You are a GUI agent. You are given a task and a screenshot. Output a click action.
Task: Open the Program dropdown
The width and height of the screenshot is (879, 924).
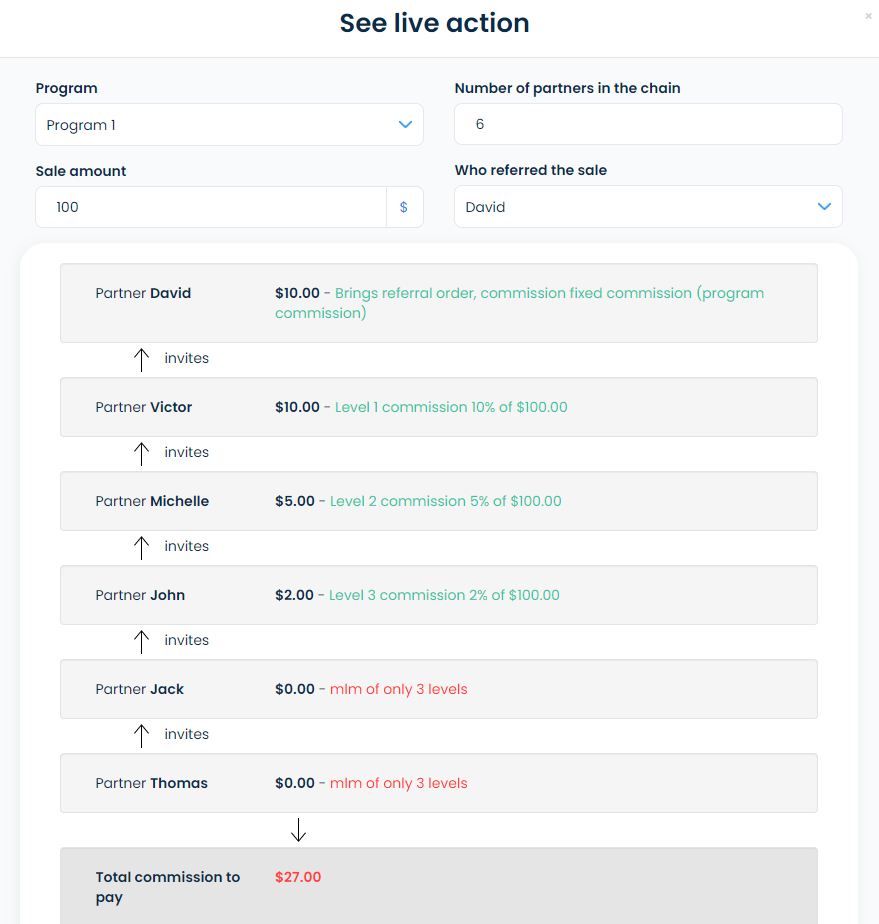click(229, 125)
